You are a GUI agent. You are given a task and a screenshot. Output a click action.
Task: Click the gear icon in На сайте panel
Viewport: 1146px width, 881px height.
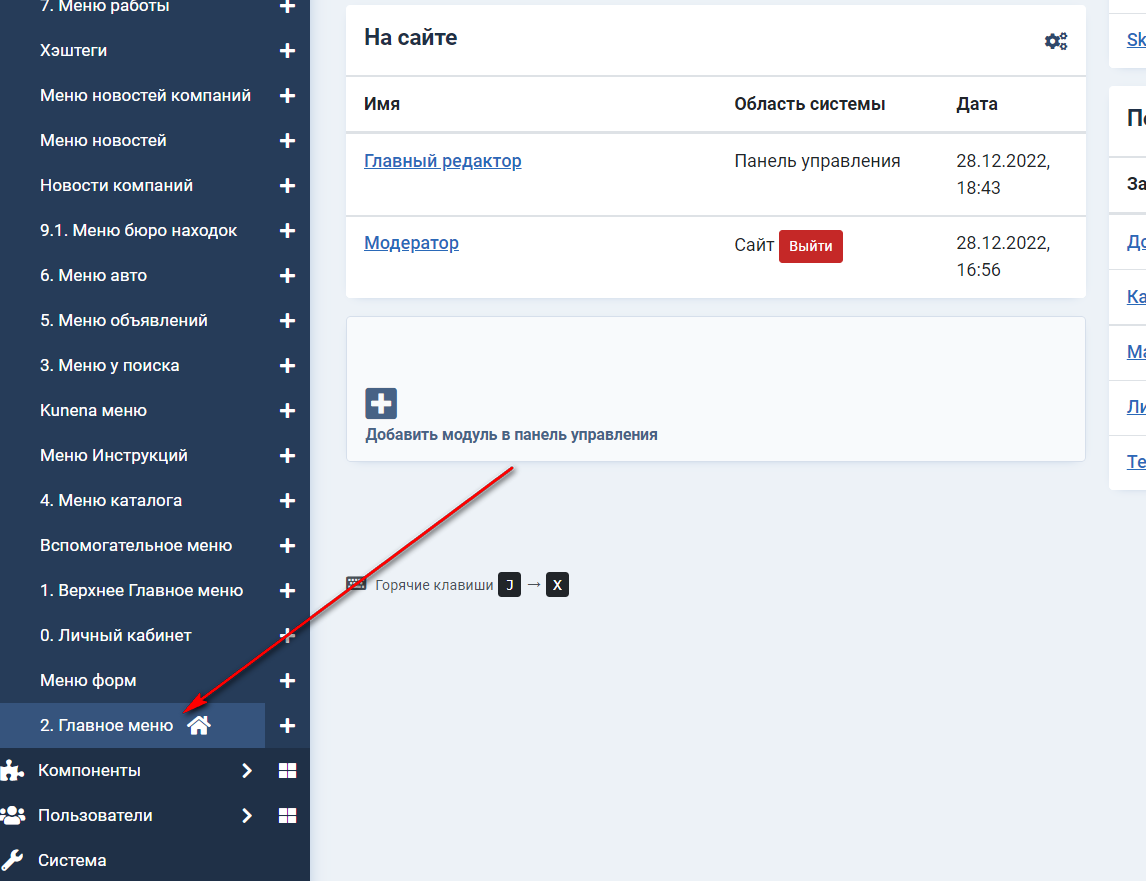[1056, 41]
